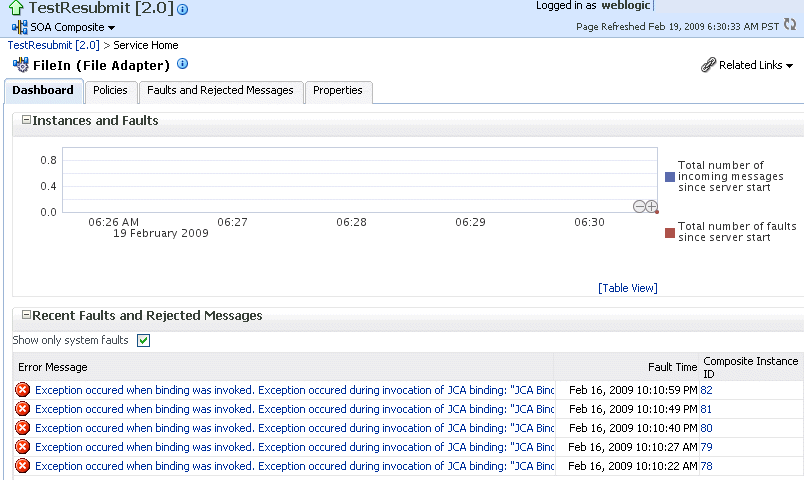Click 'Feb 16, 2009 10:10:22 AM' fault time

click(x=632, y=466)
